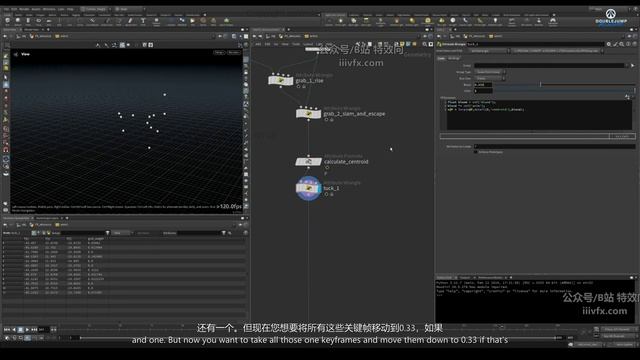Open the Help menu
The width and height of the screenshot is (640, 360).
(x=70, y=9)
